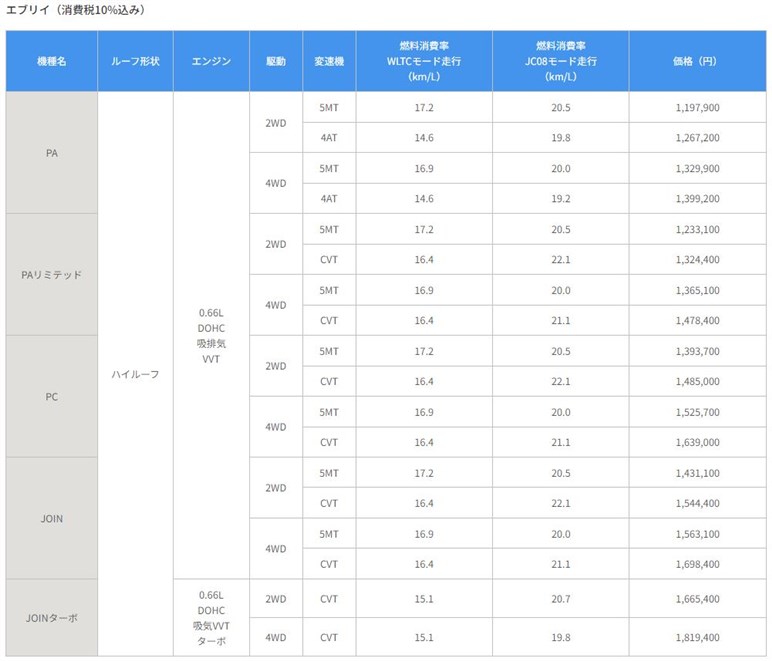Viewport: 772px width, 661px height.
Task: Click the price 1,197,900 cell
Action: (696, 107)
